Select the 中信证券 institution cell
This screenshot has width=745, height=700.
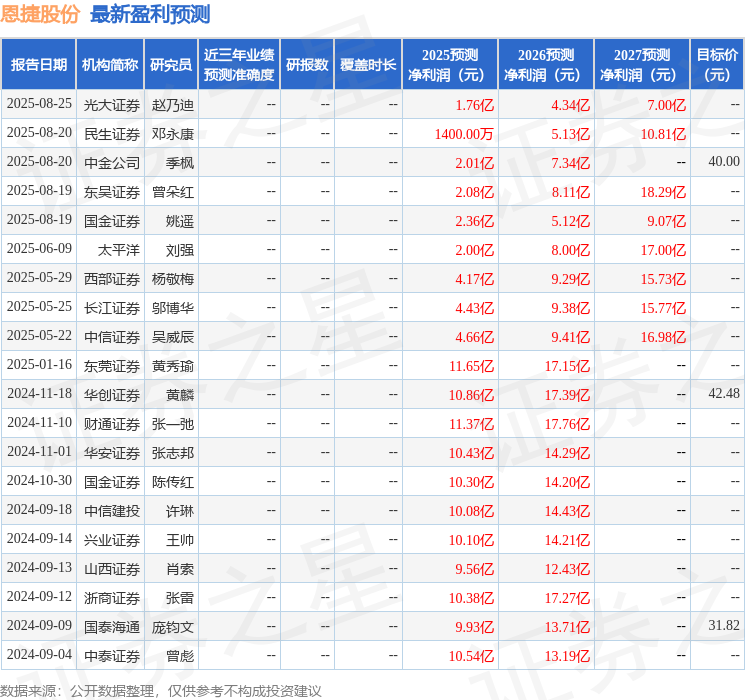pyautogui.click(x=112, y=337)
